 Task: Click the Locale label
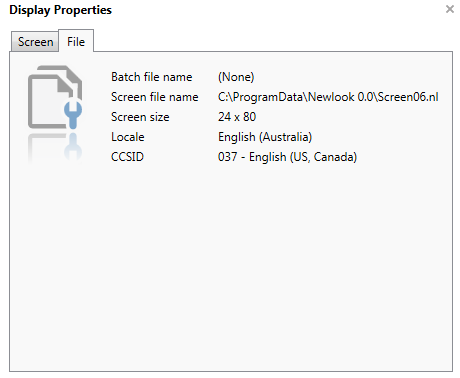(128, 137)
